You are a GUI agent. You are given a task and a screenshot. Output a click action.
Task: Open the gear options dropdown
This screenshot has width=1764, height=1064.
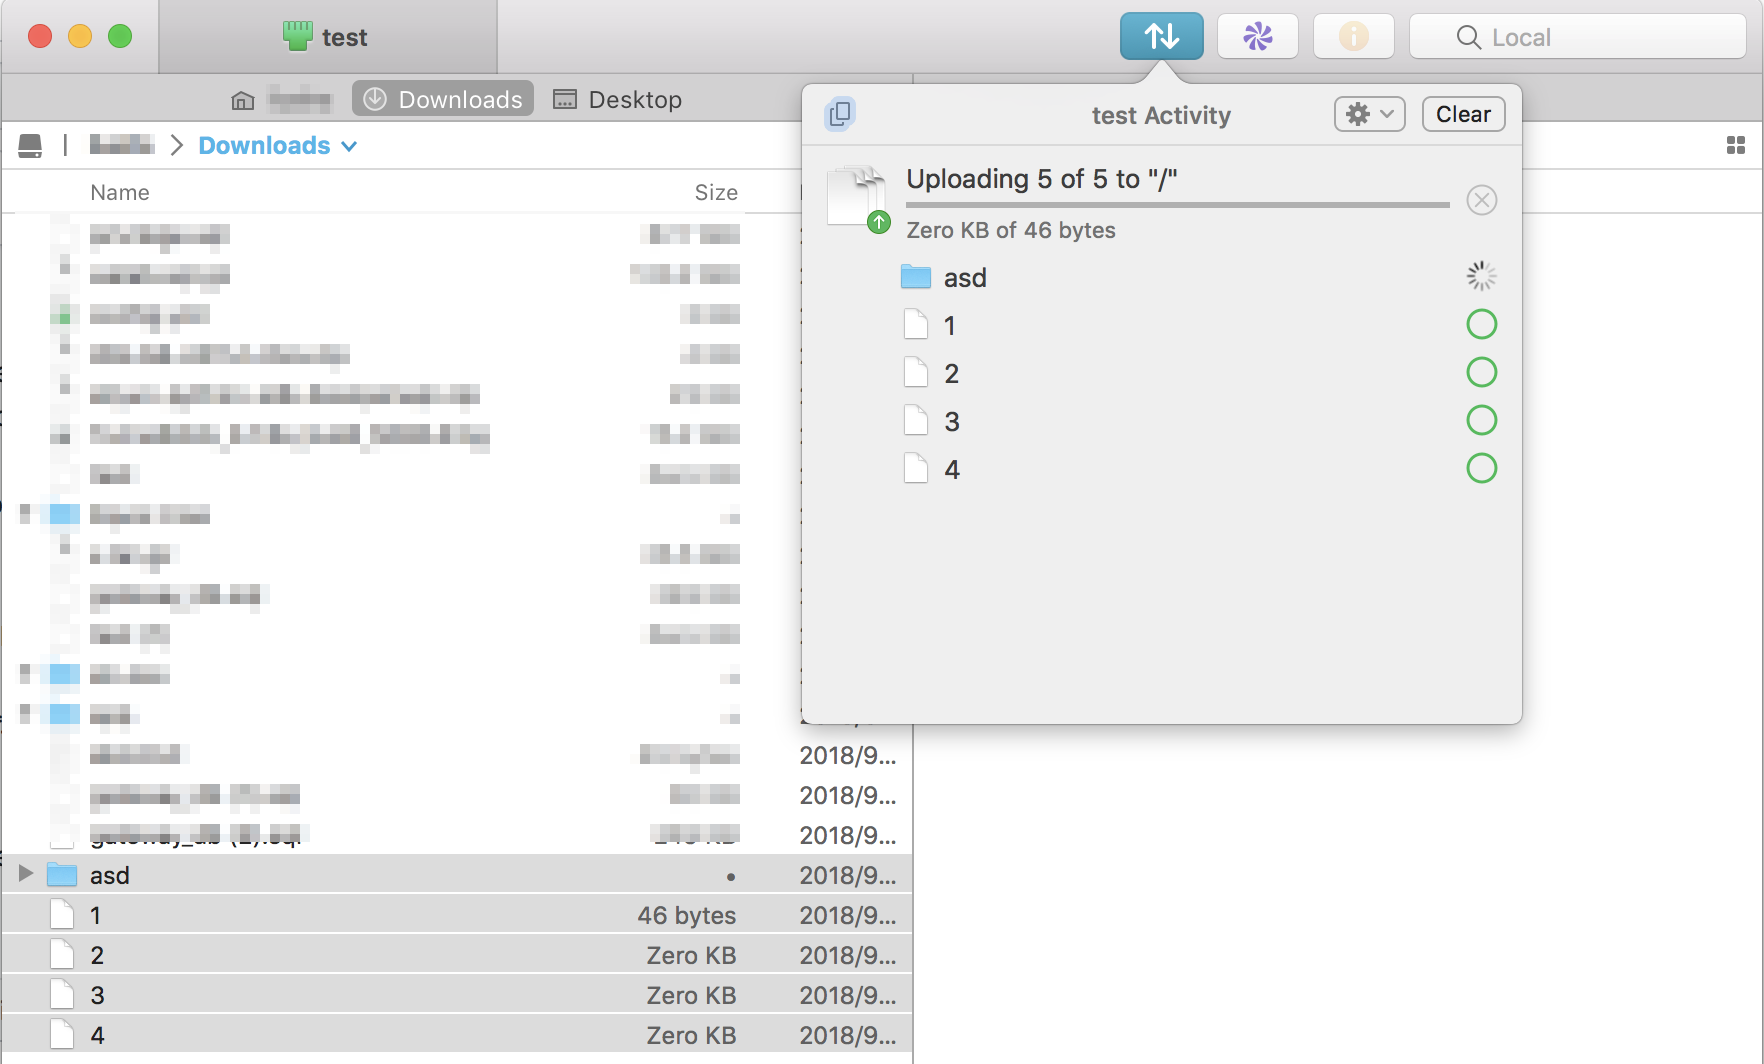click(x=1369, y=114)
